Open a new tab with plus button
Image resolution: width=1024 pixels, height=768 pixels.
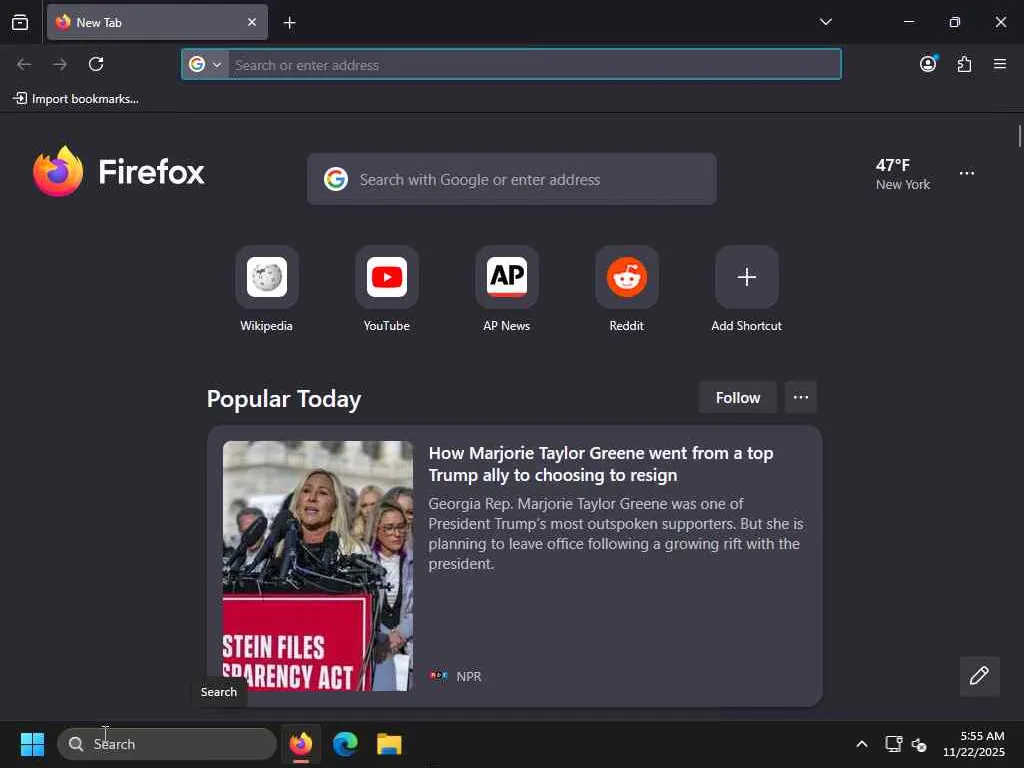pos(289,23)
